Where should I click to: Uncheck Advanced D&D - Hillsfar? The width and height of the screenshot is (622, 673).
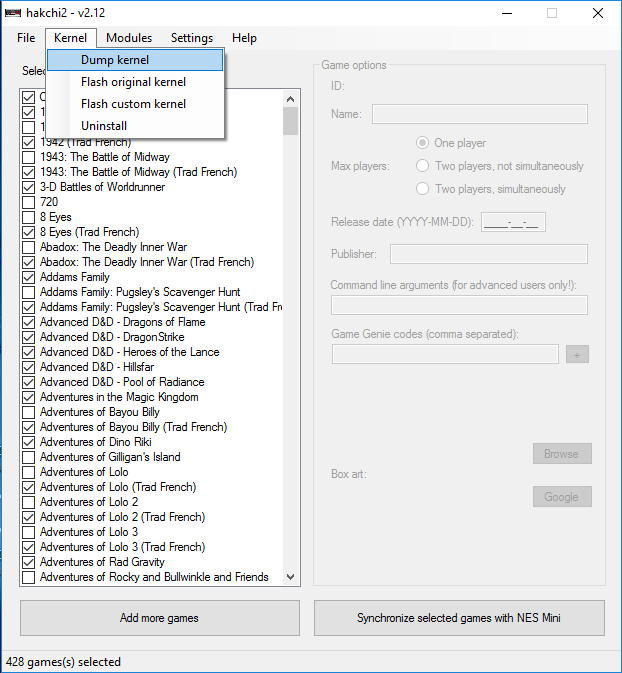tap(28, 367)
